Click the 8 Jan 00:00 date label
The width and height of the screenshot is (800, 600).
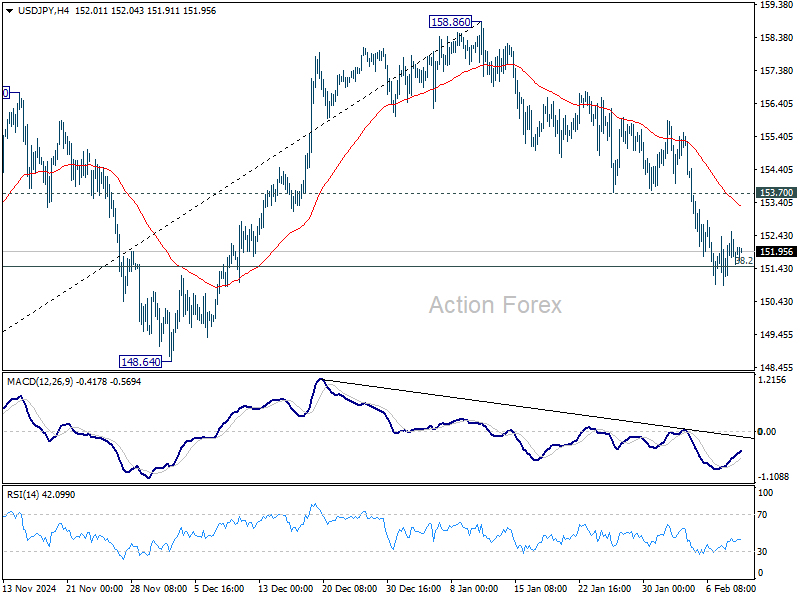pyautogui.click(x=474, y=588)
